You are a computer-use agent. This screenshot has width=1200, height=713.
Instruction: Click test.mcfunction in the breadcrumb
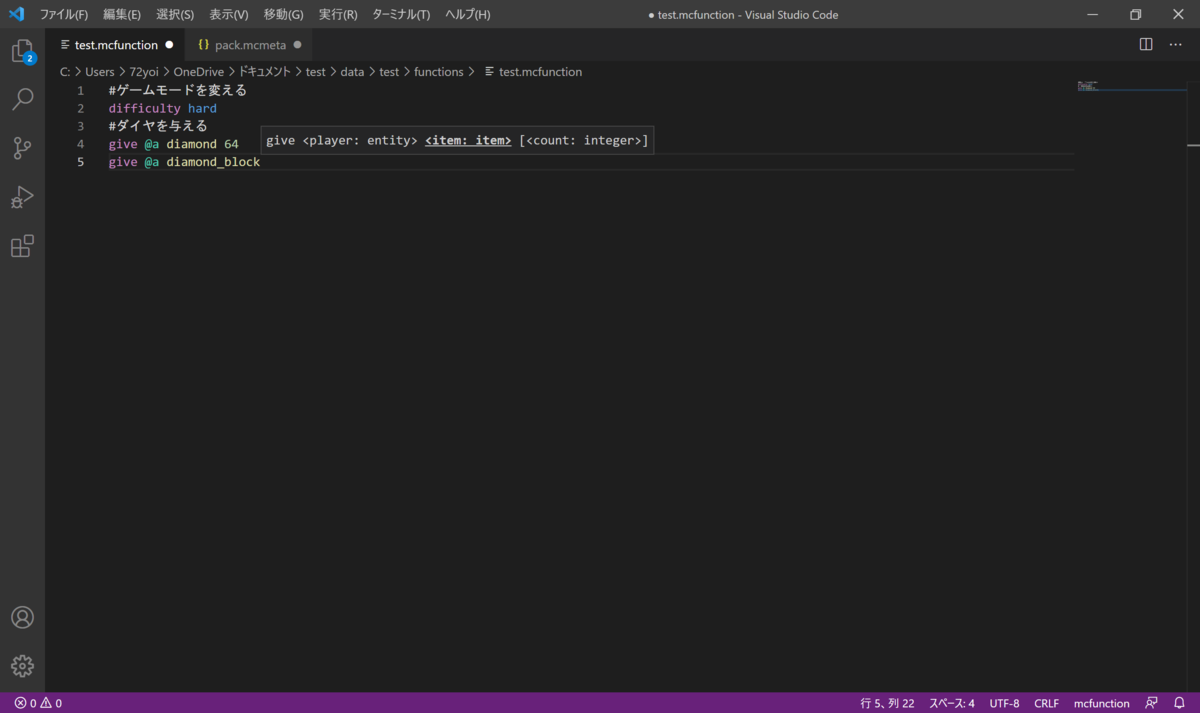point(540,72)
